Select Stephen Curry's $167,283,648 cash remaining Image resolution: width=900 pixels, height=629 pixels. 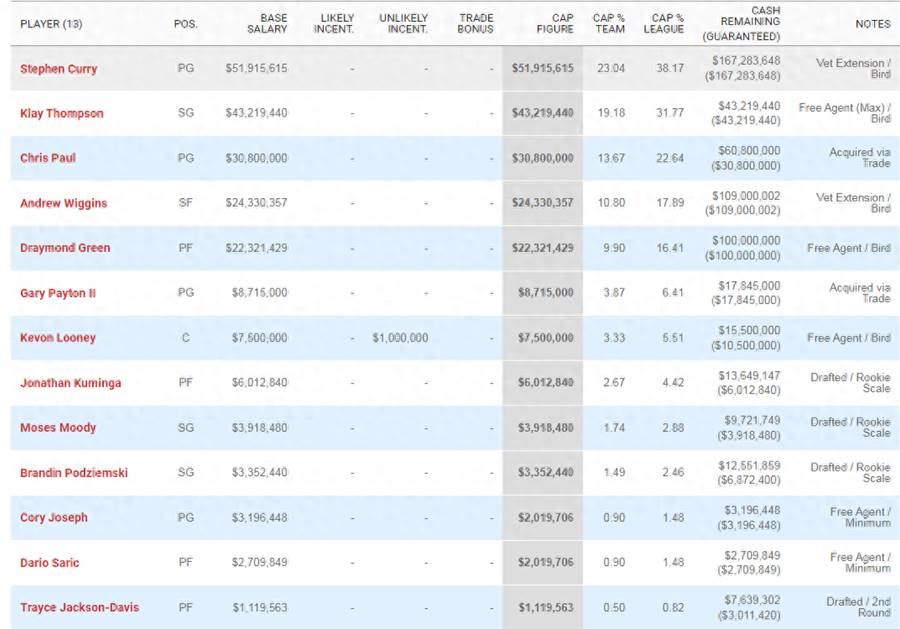746,60
